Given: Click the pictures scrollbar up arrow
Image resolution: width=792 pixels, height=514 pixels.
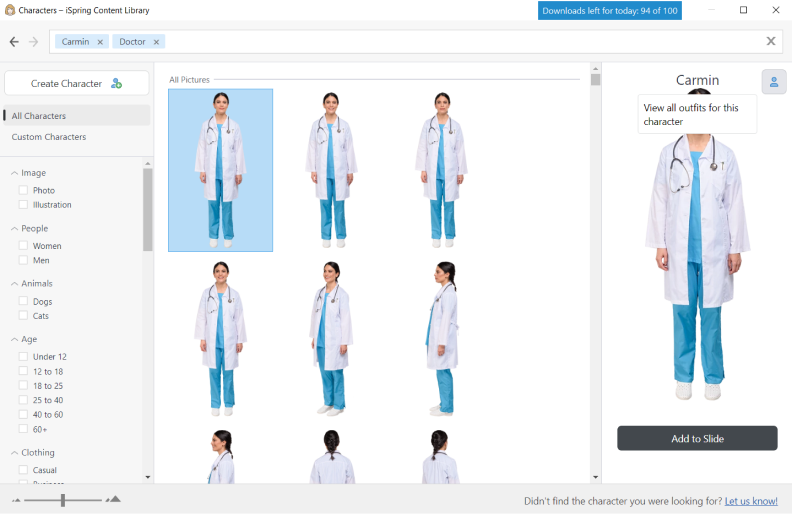Looking at the screenshot, I should (x=596, y=68).
